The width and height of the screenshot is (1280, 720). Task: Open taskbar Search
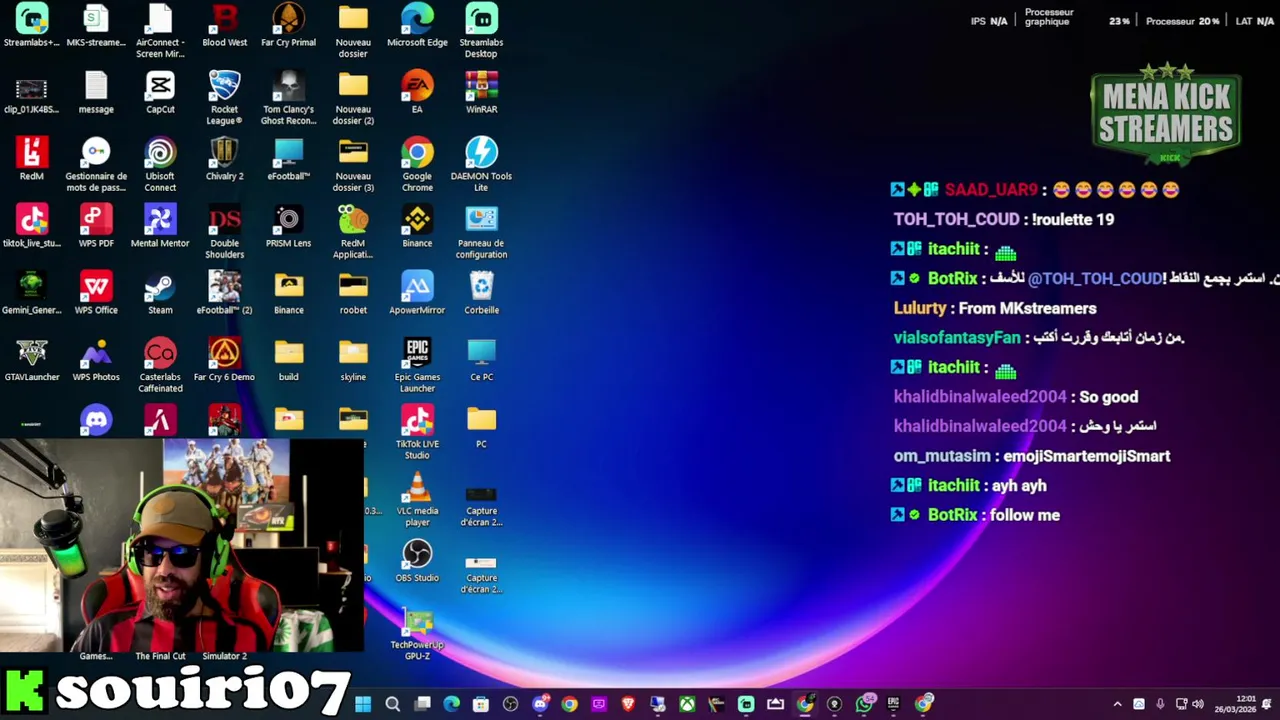392,704
